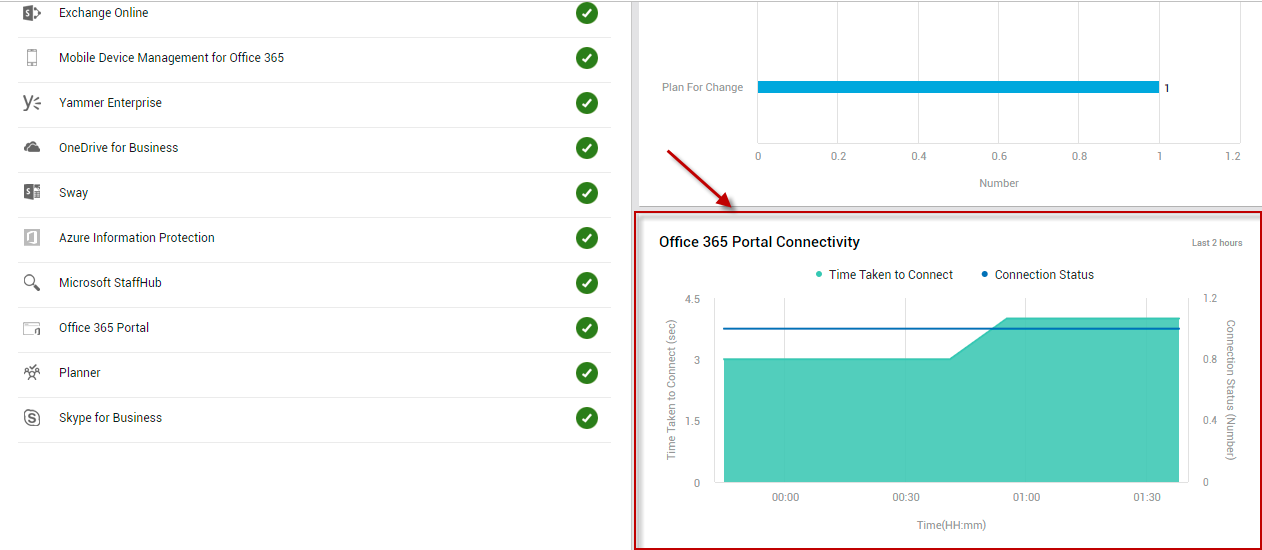Click green status check for Yammer Enterprise
This screenshot has height=550, width=1262.
tap(587, 103)
